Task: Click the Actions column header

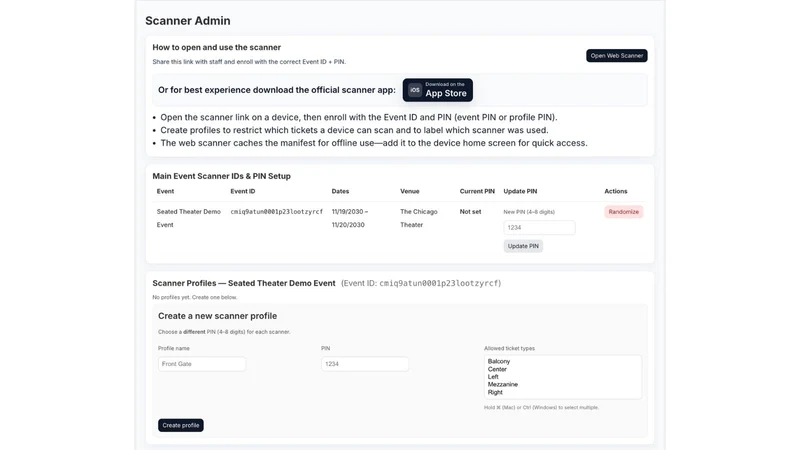Action: click(616, 191)
